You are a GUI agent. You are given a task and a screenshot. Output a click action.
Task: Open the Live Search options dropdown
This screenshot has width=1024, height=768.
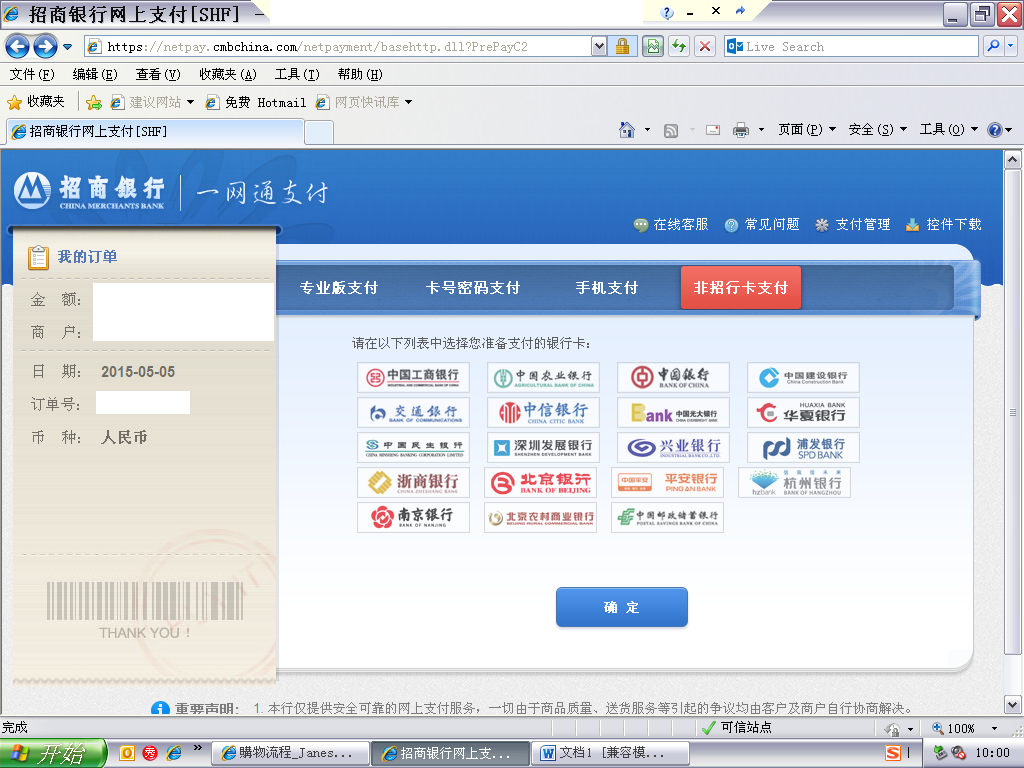(x=1011, y=46)
